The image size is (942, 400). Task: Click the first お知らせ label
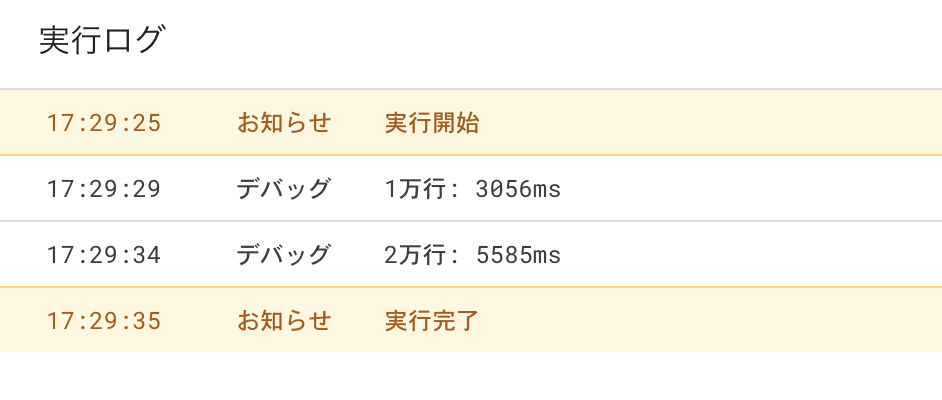[x=284, y=123]
